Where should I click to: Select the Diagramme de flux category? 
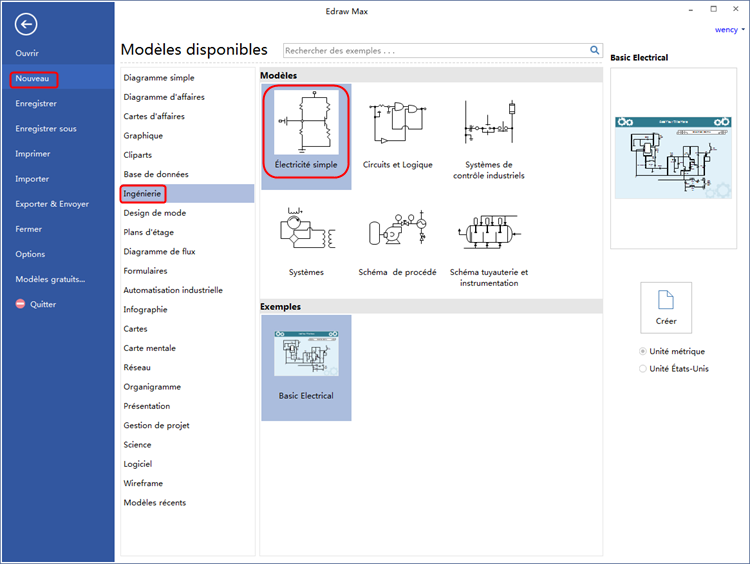coord(159,251)
